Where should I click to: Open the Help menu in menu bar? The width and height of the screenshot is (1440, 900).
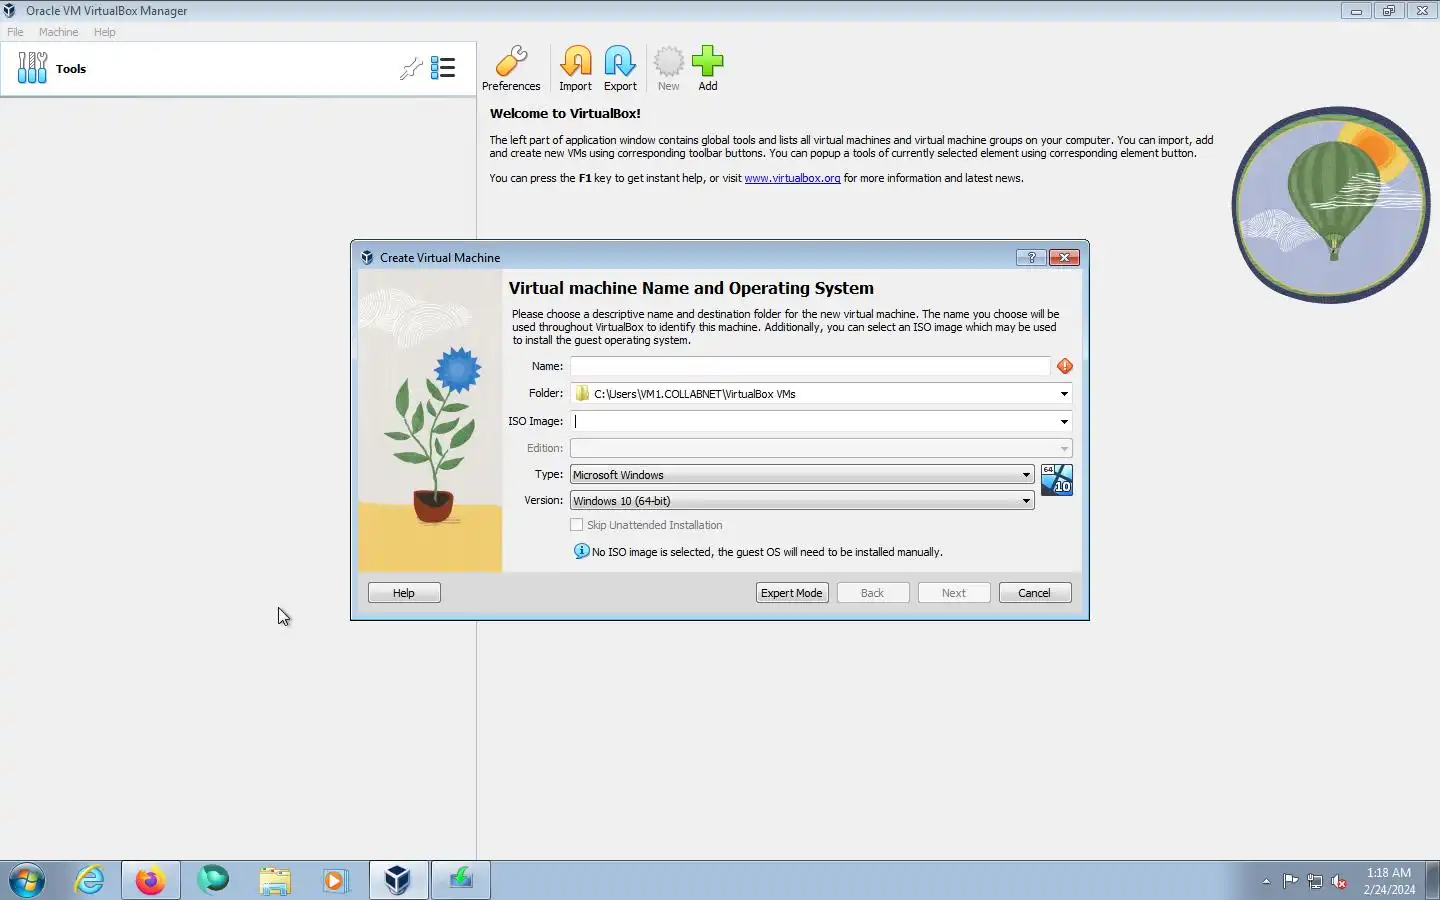104,32
